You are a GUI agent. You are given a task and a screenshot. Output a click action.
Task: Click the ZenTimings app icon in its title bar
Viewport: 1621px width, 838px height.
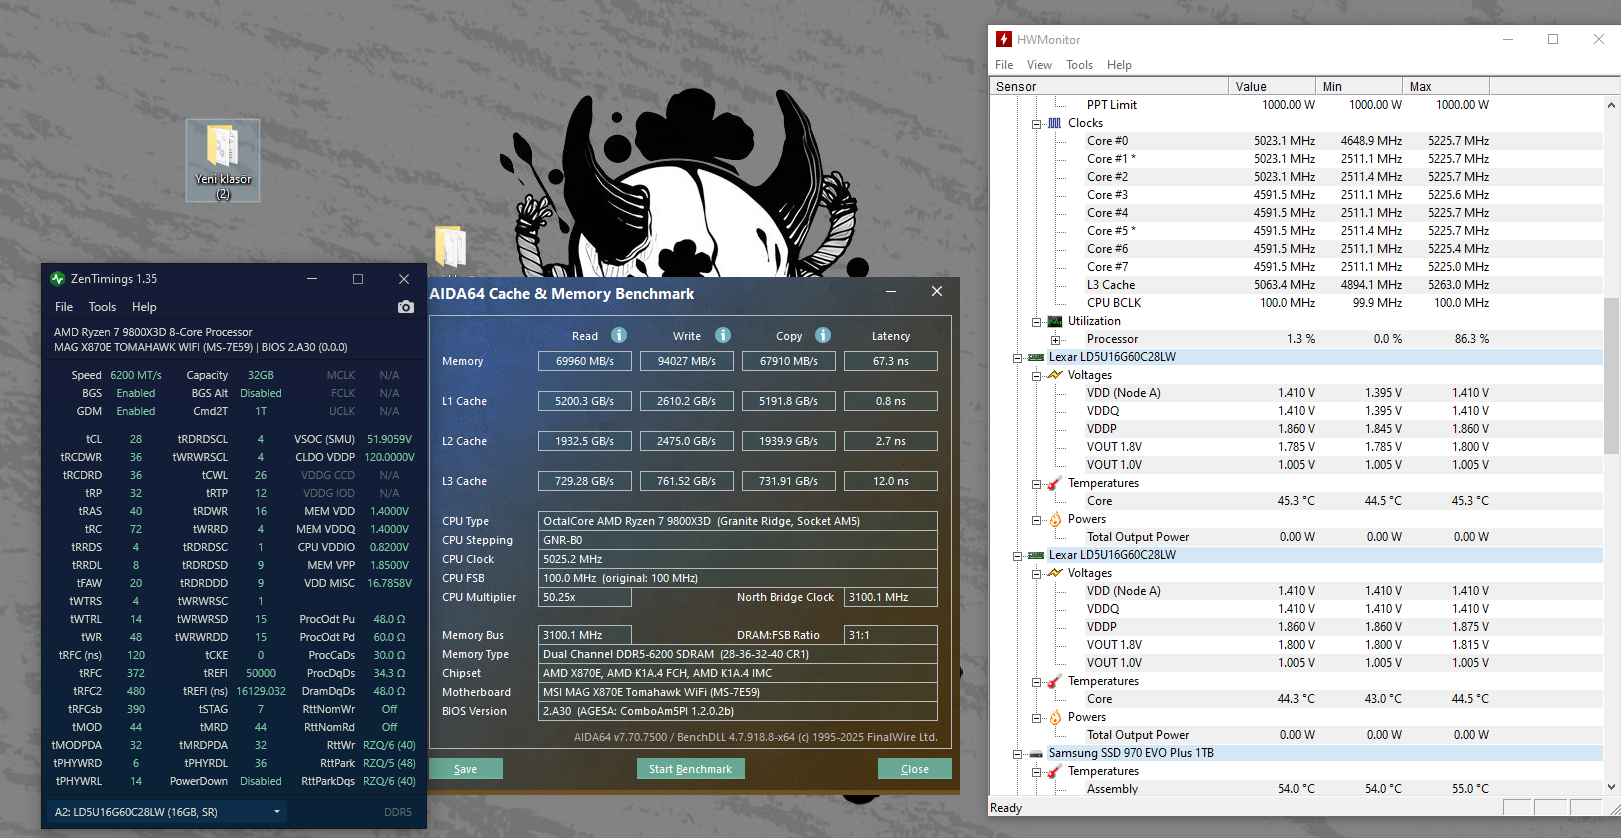(x=58, y=279)
